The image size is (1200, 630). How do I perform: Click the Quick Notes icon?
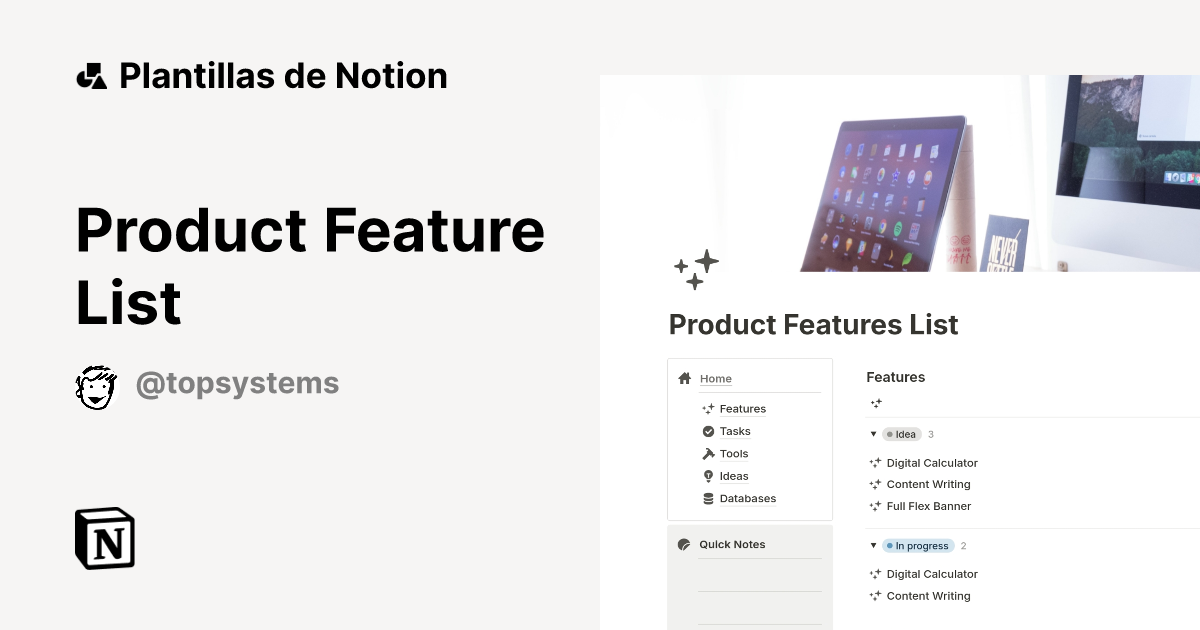click(x=684, y=545)
